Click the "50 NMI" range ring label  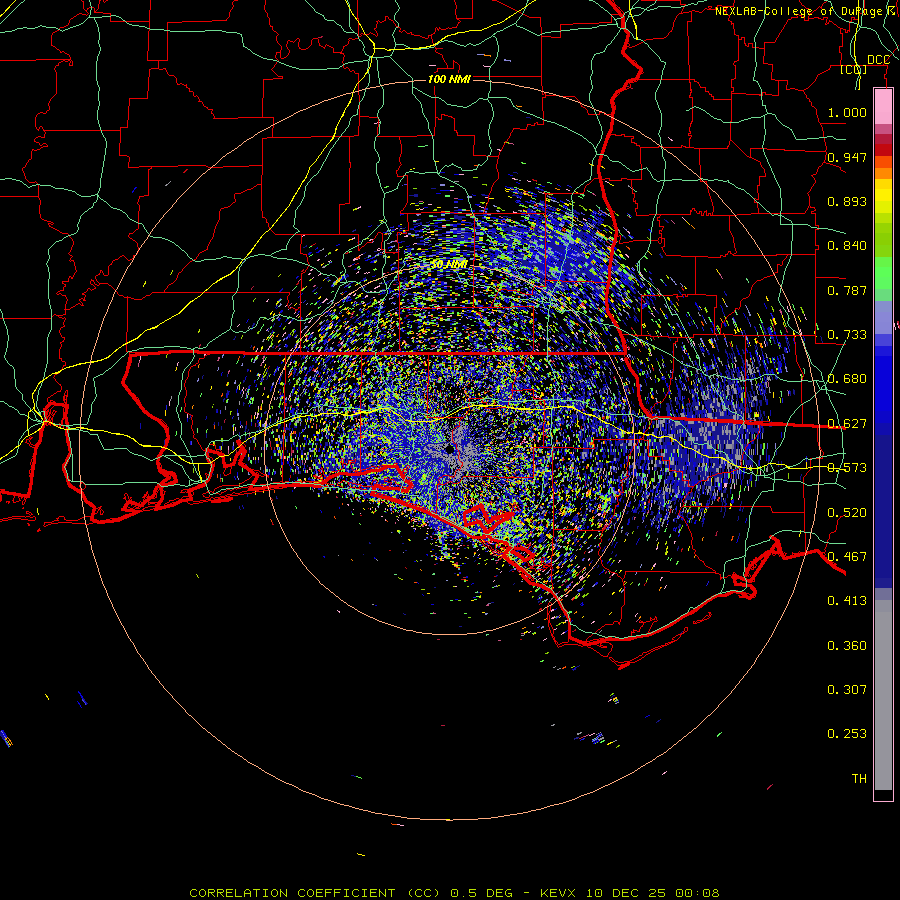point(449,265)
